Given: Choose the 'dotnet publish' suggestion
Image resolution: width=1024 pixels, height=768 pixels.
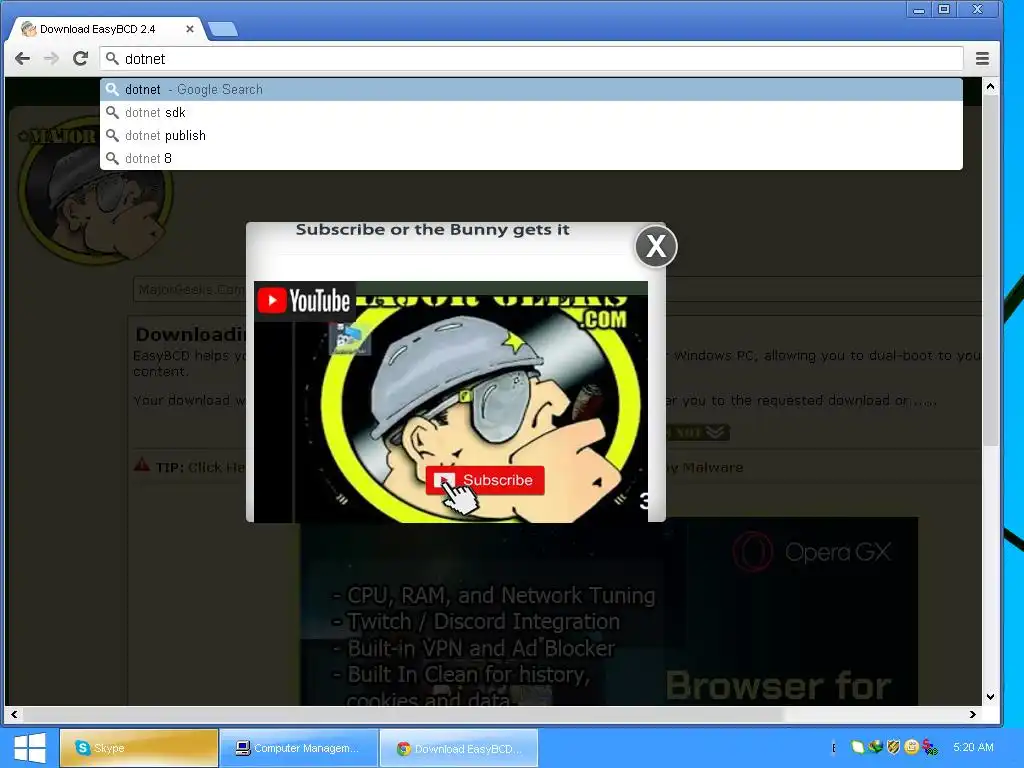Looking at the screenshot, I should click(532, 135).
